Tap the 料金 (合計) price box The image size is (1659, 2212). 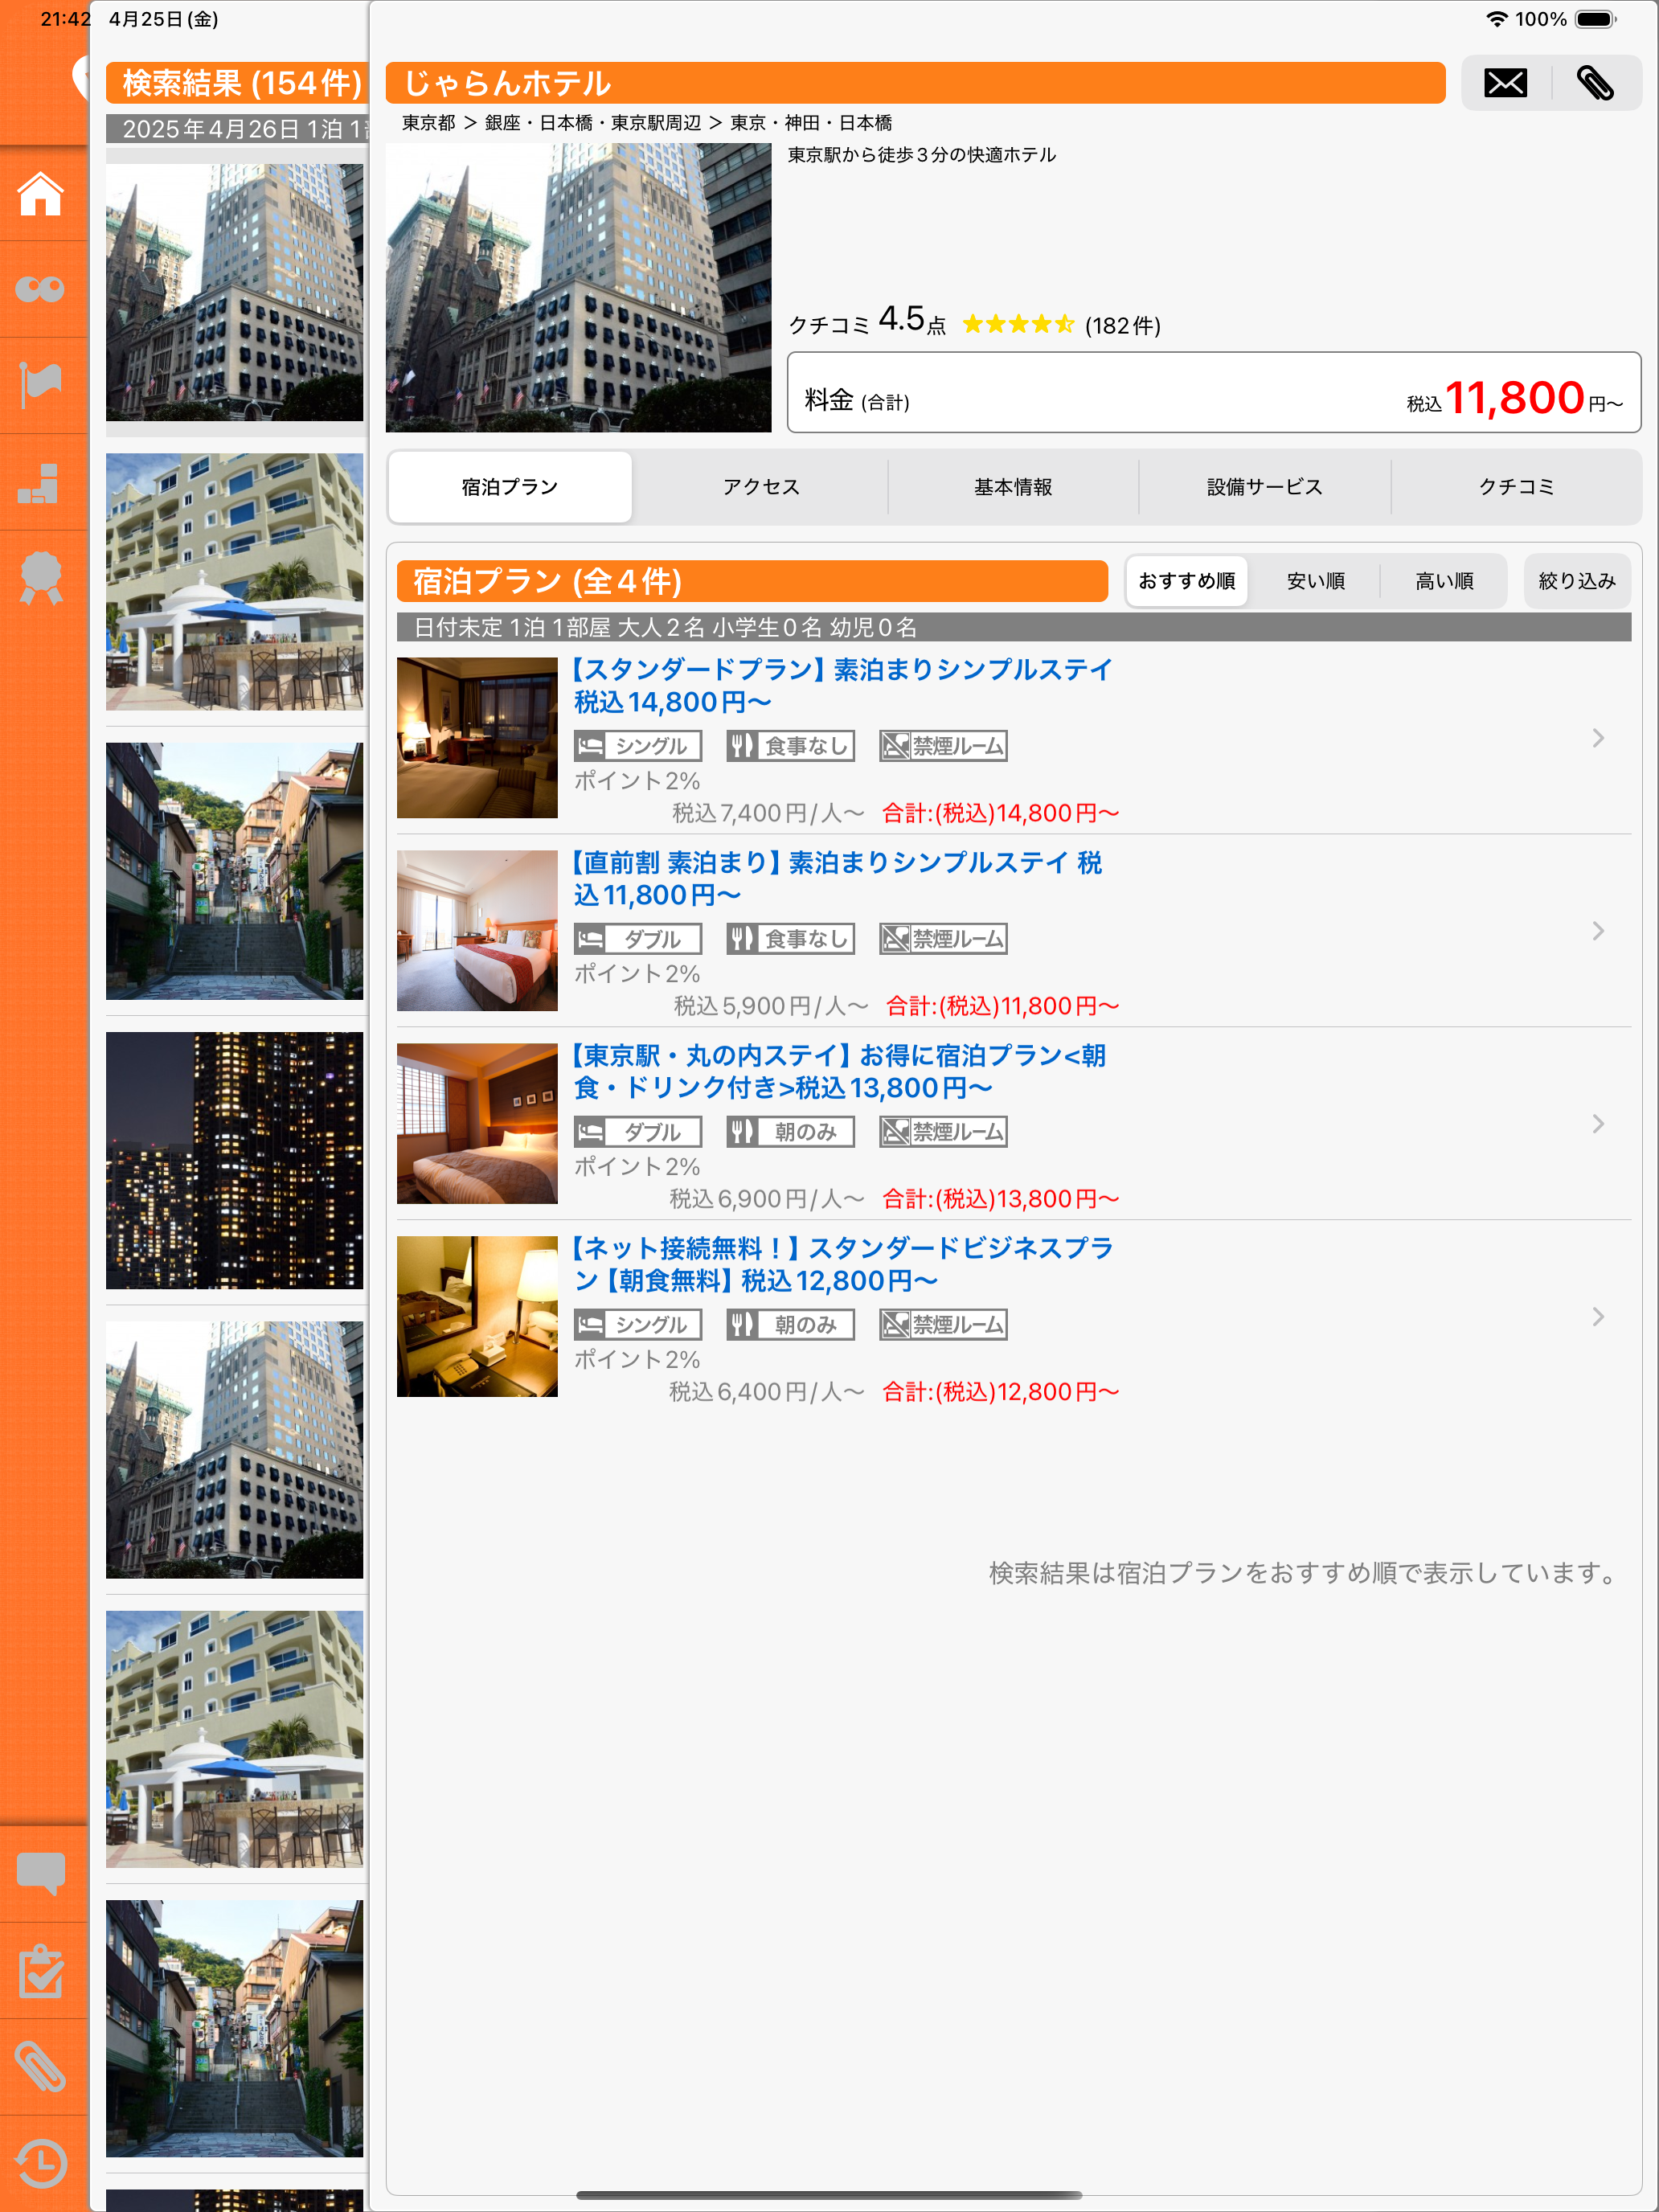(1213, 392)
